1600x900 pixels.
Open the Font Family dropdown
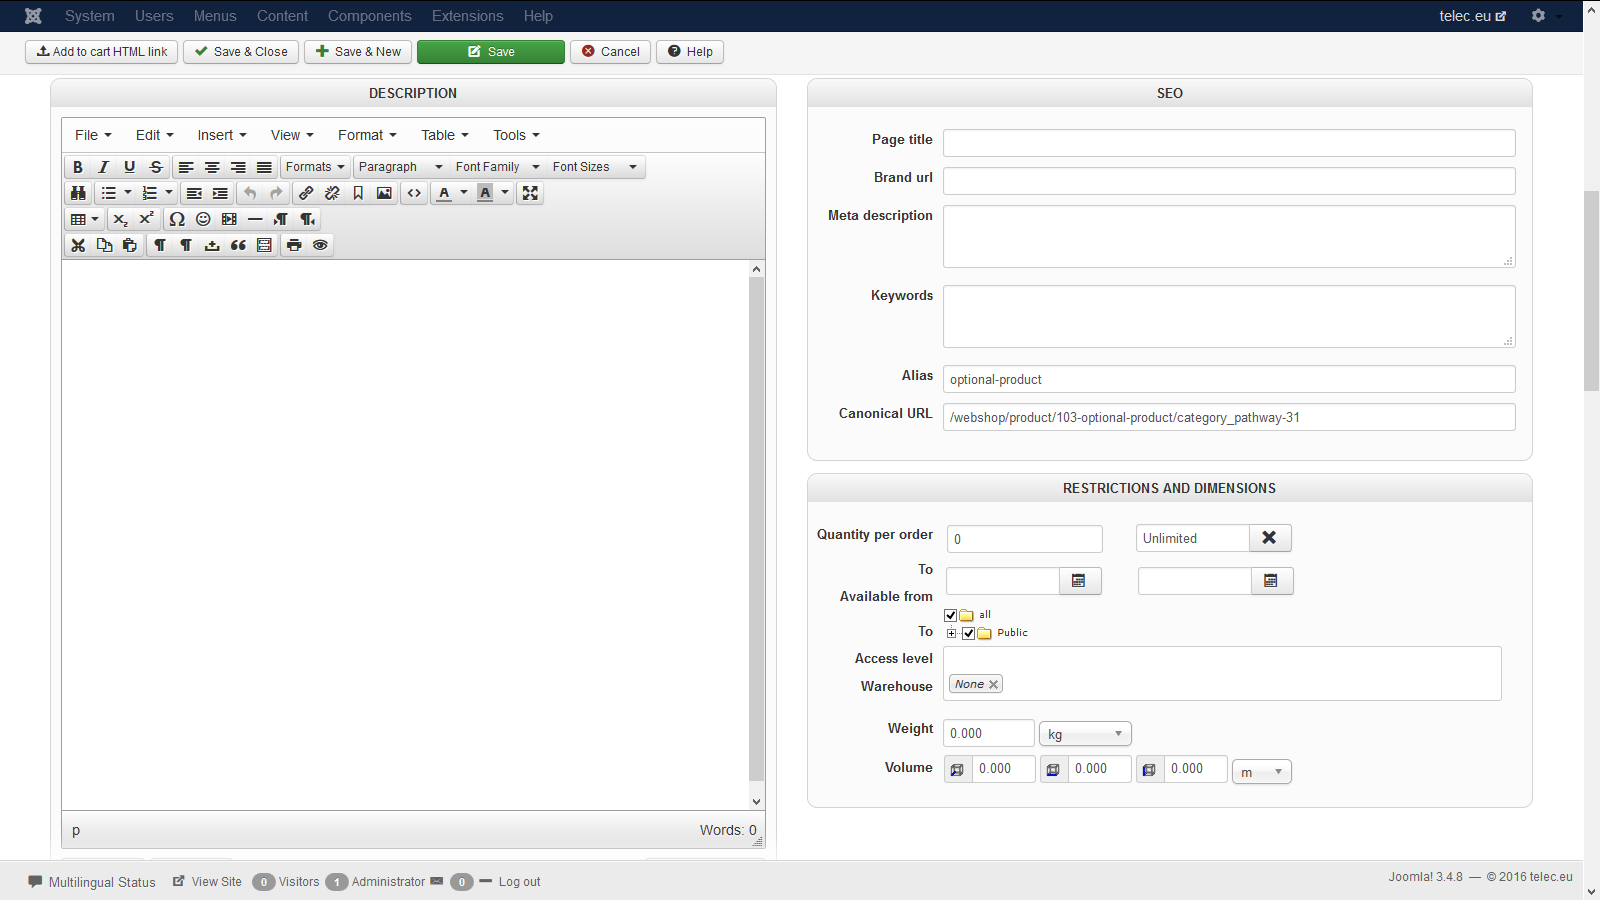(x=497, y=167)
